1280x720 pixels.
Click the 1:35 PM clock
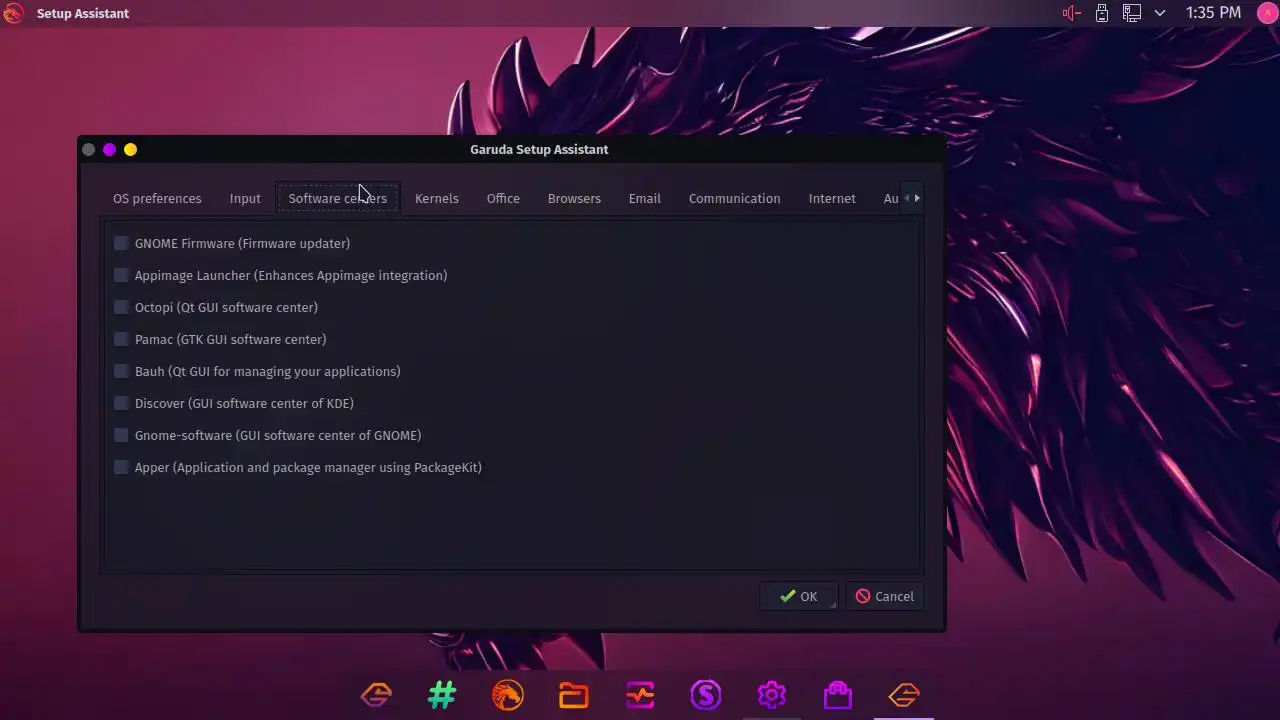[x=1213, y=13]
